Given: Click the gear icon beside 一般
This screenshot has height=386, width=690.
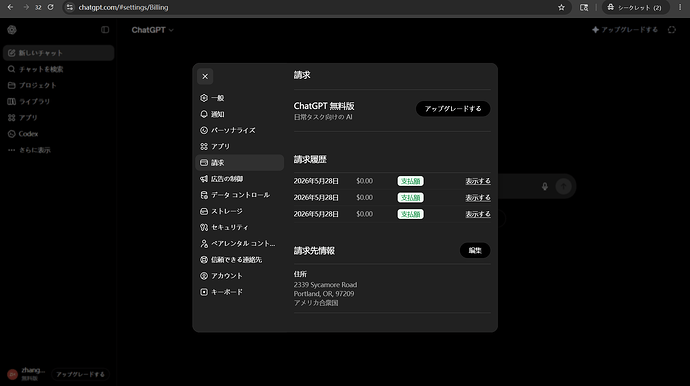Looking at the screenshot, I should pyautogui.click(x=204, y=98).
